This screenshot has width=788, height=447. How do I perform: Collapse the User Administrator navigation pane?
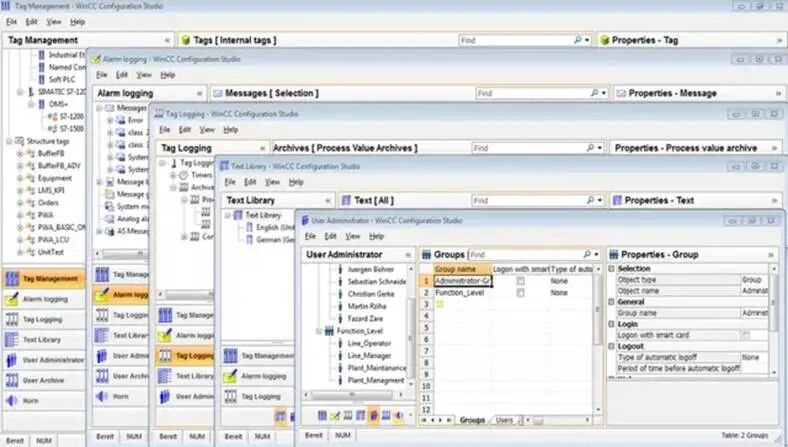[x=408, y=254]
